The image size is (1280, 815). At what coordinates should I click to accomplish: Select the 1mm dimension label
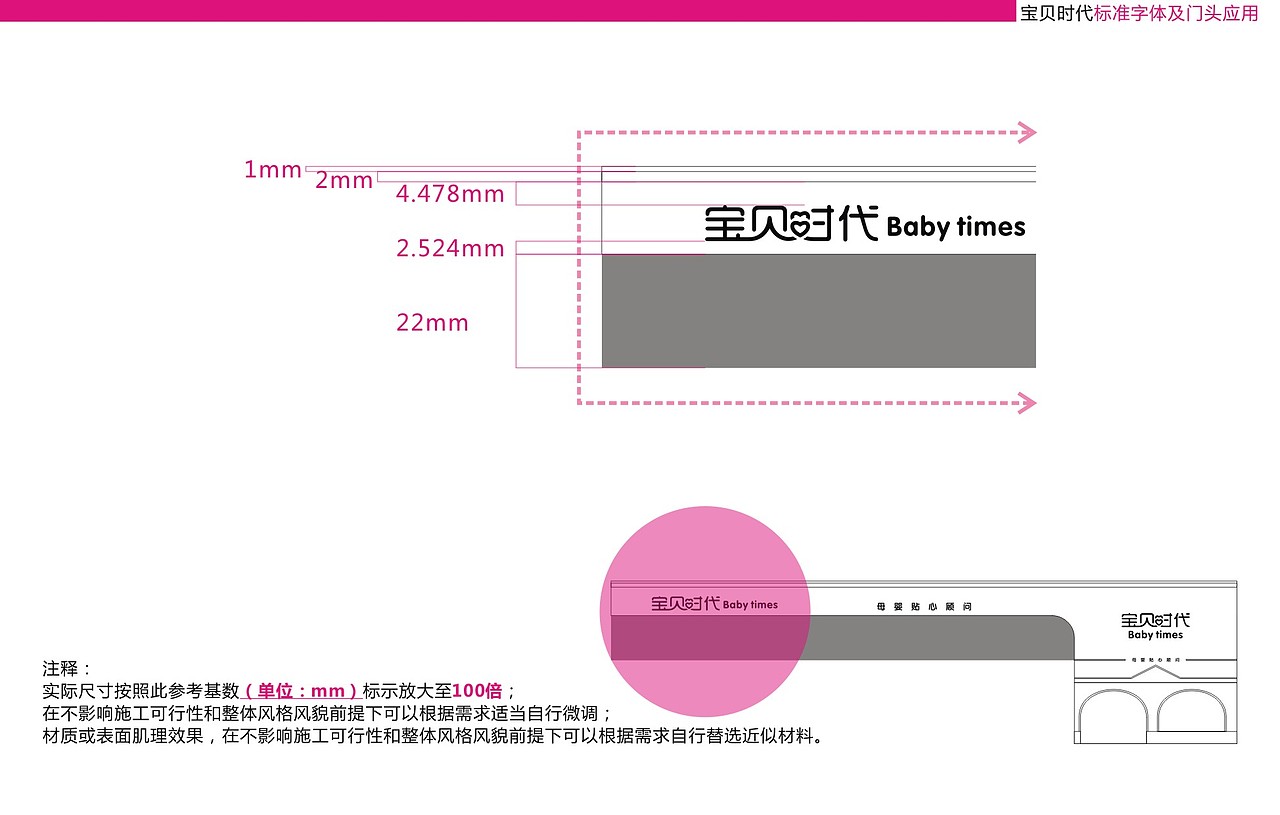[273, 170]
